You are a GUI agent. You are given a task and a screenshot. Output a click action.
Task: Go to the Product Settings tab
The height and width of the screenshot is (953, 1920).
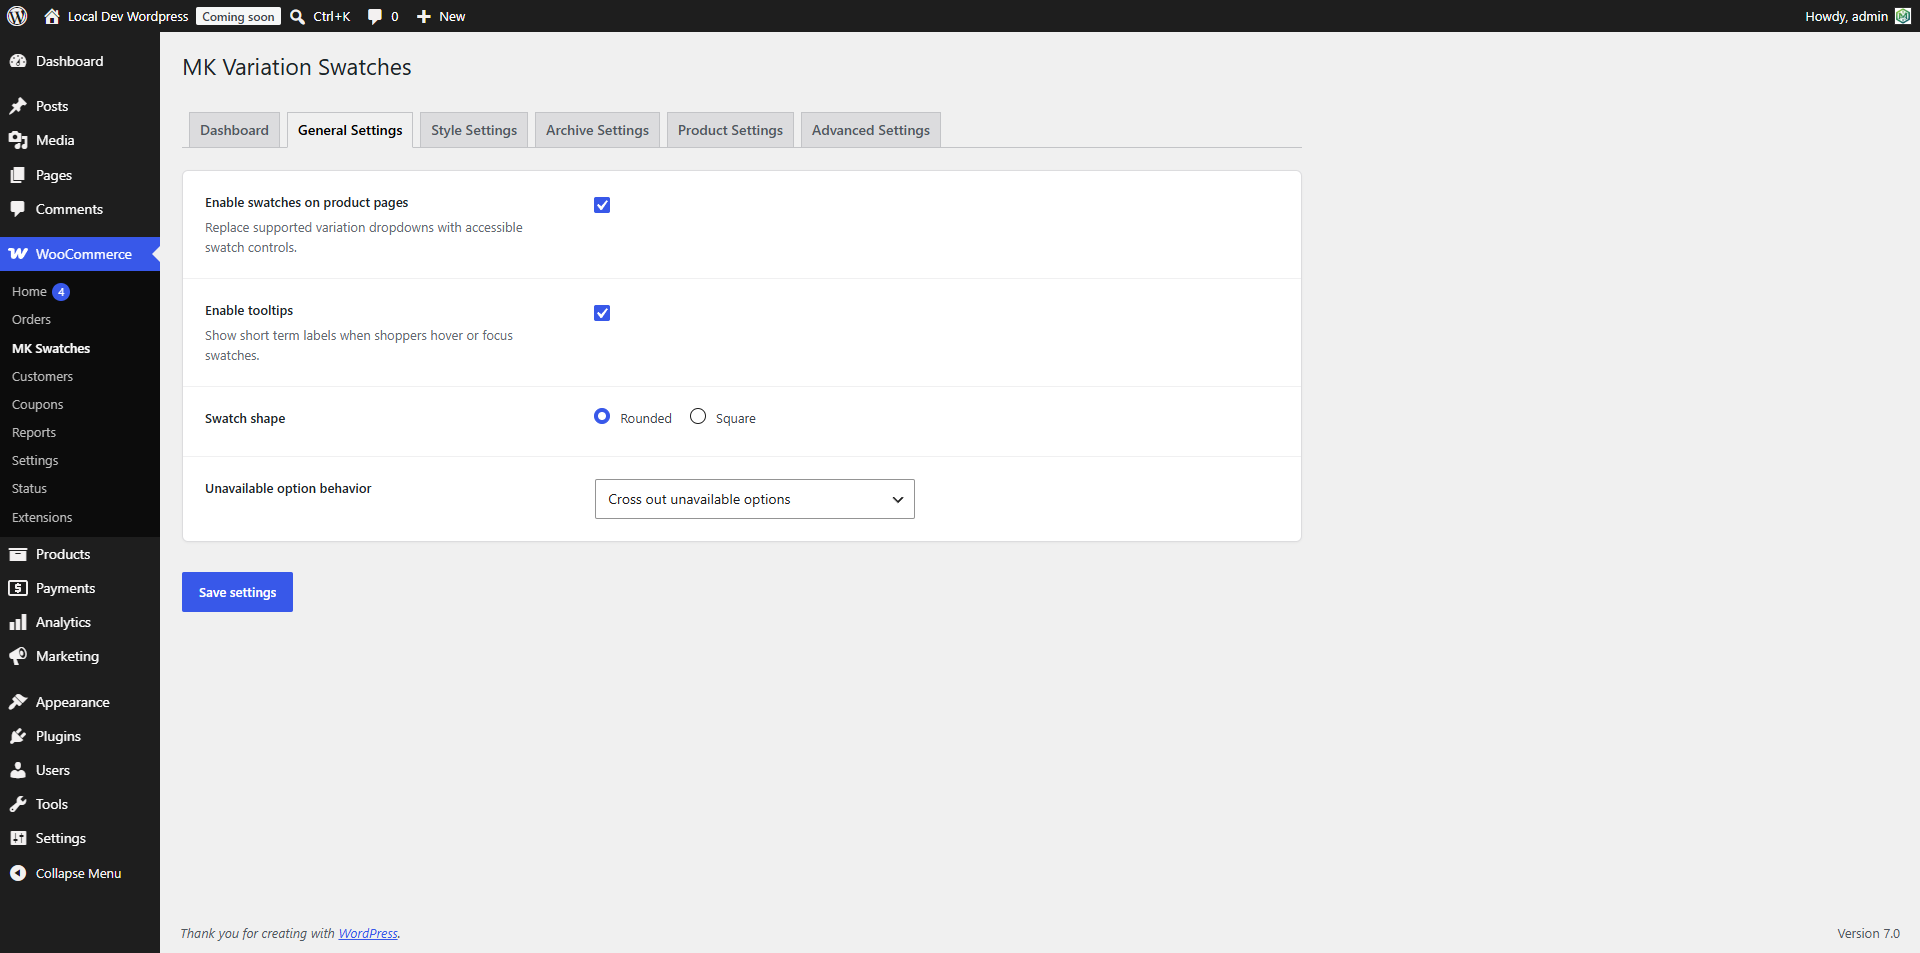point(730,130)
